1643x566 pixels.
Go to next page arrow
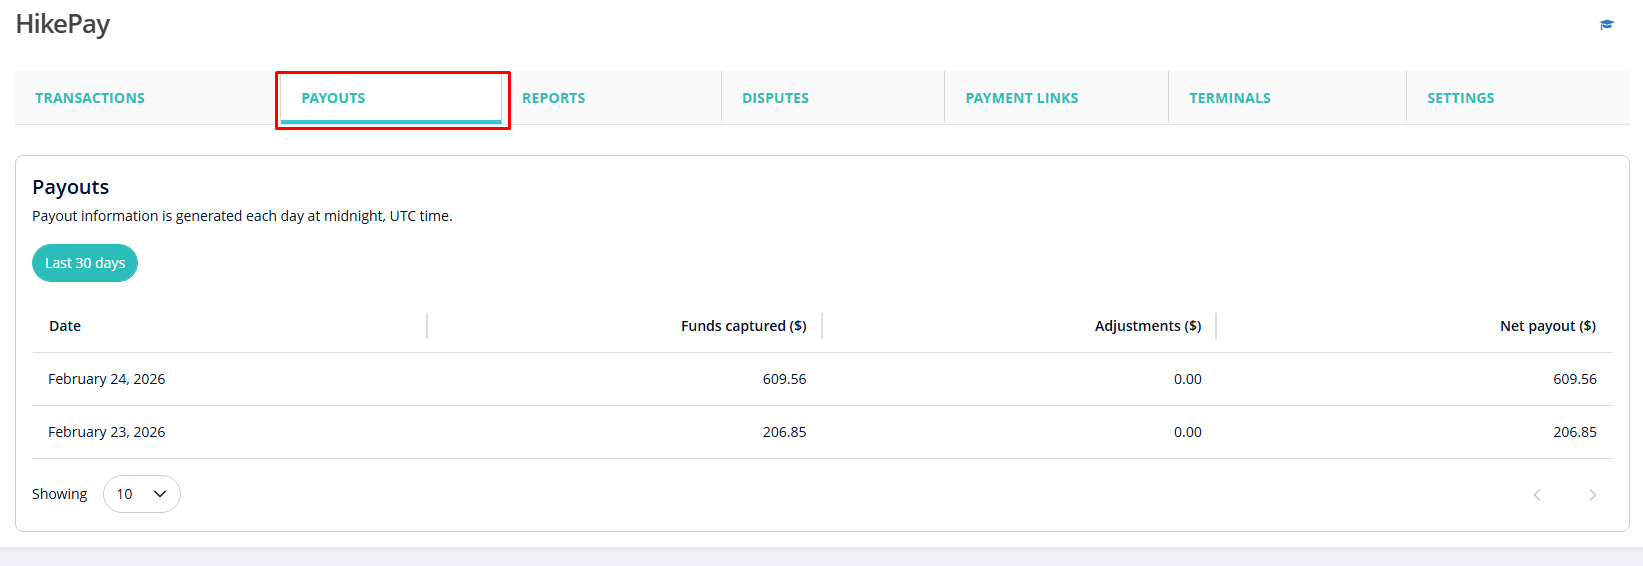point(1592,495)
